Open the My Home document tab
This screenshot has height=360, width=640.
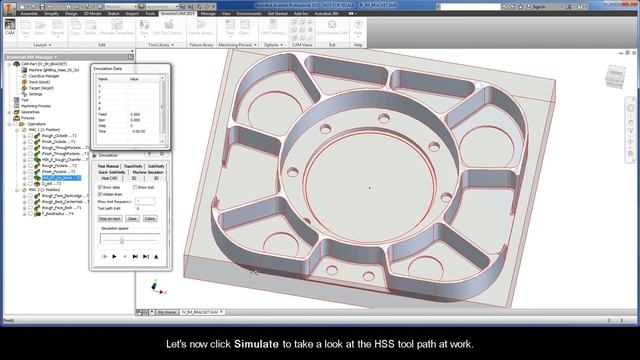(167, 312)
